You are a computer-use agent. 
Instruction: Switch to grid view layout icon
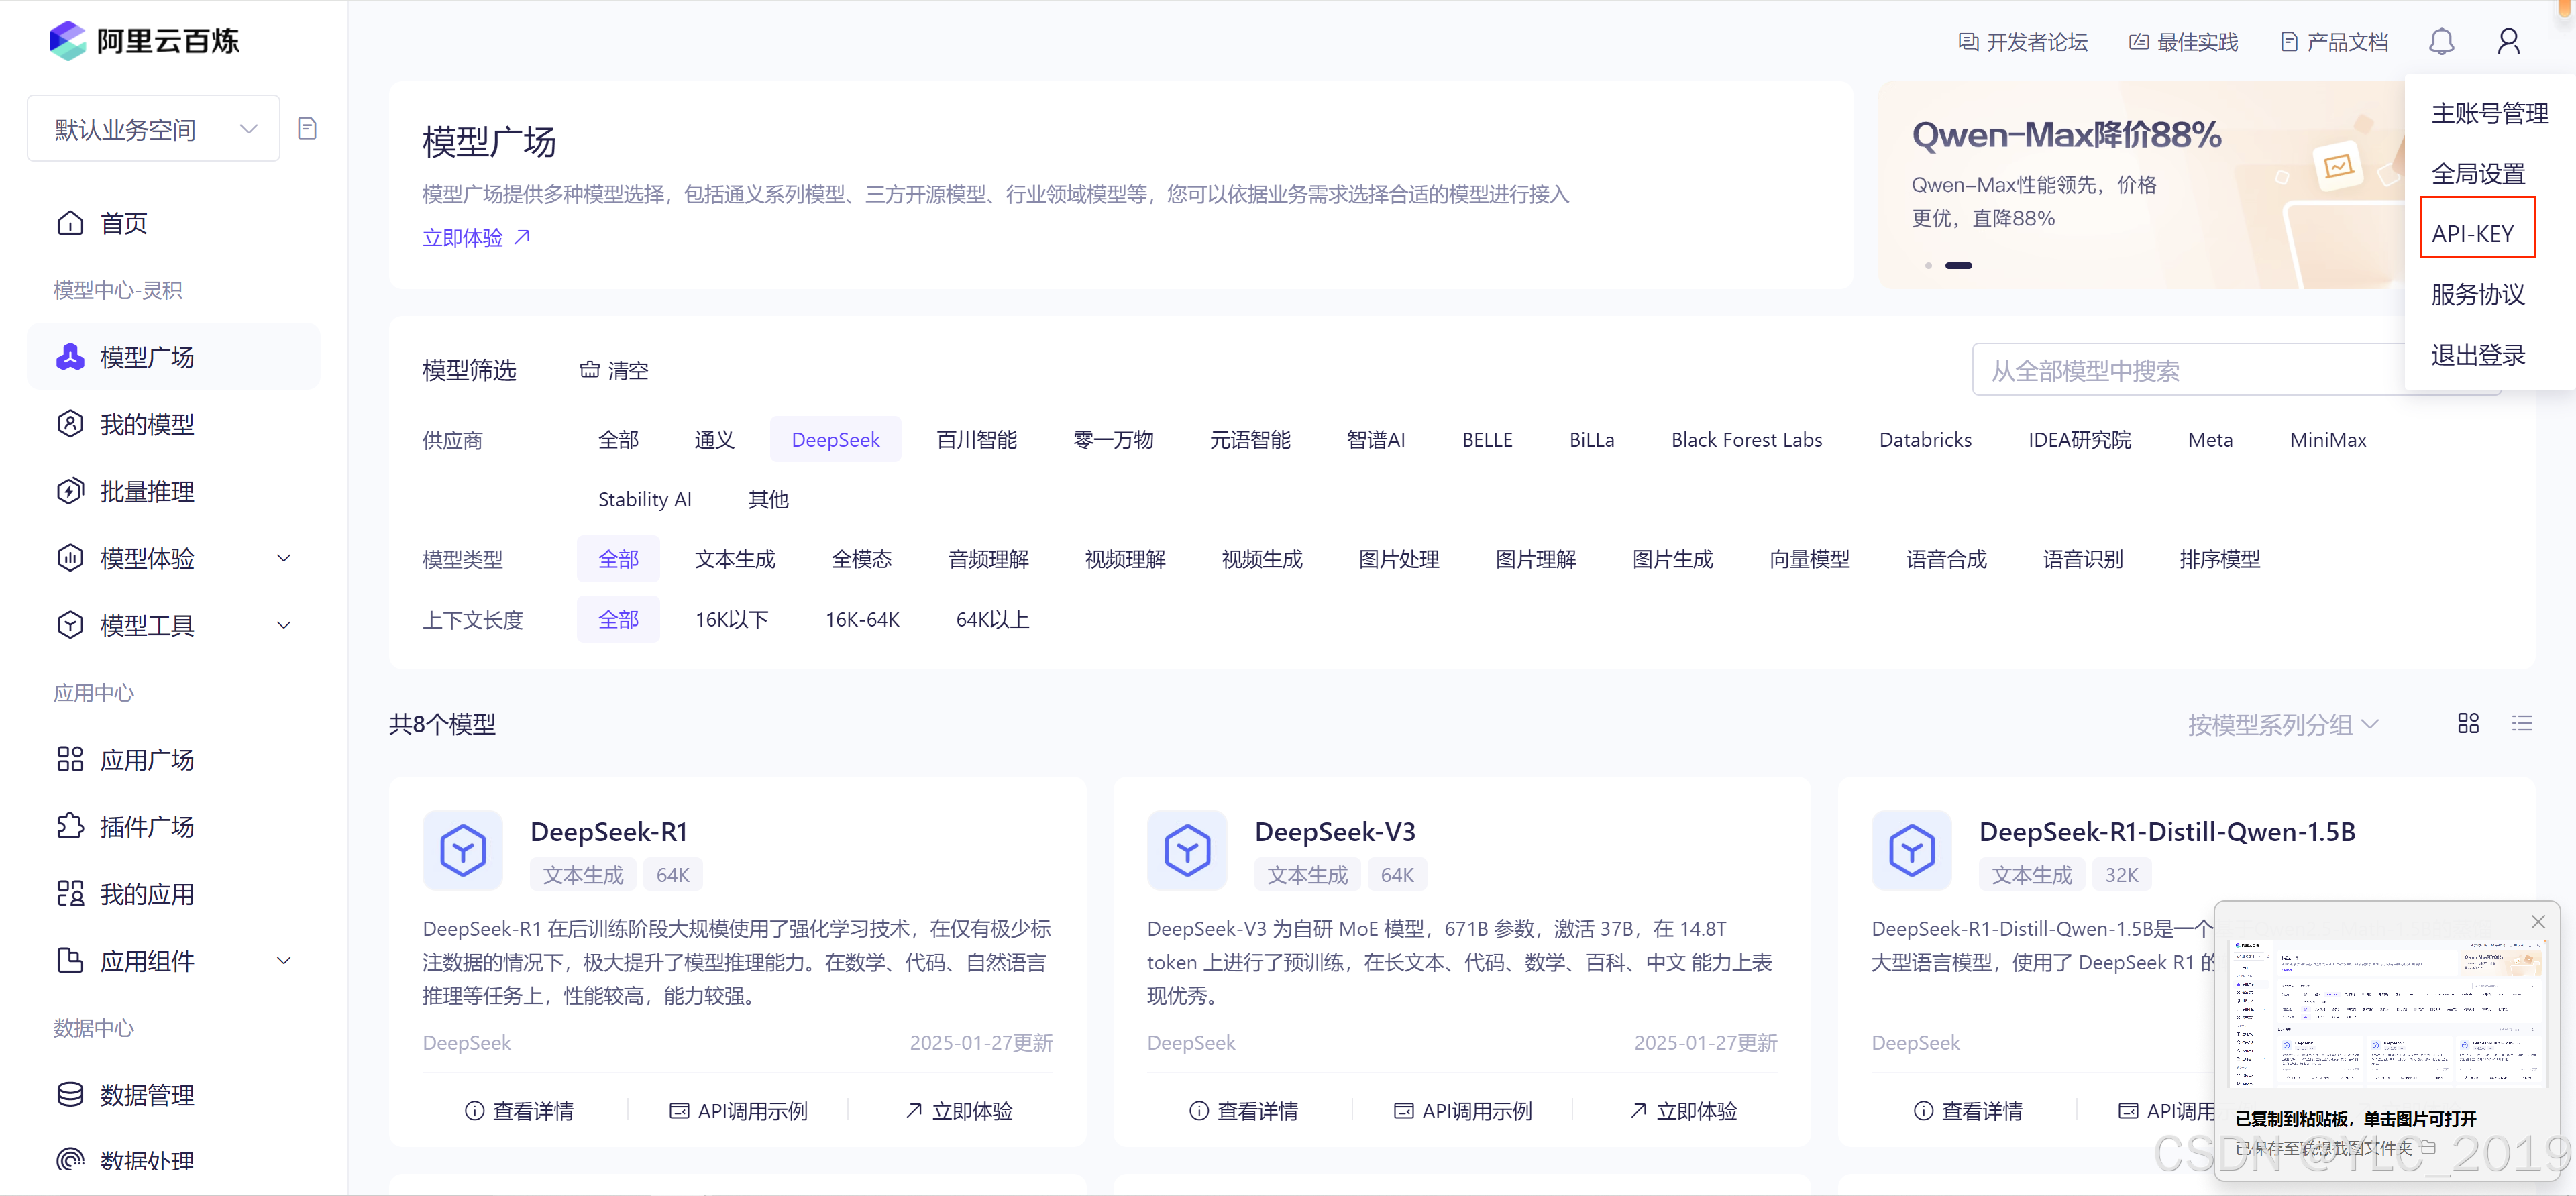coord(2468,723)
